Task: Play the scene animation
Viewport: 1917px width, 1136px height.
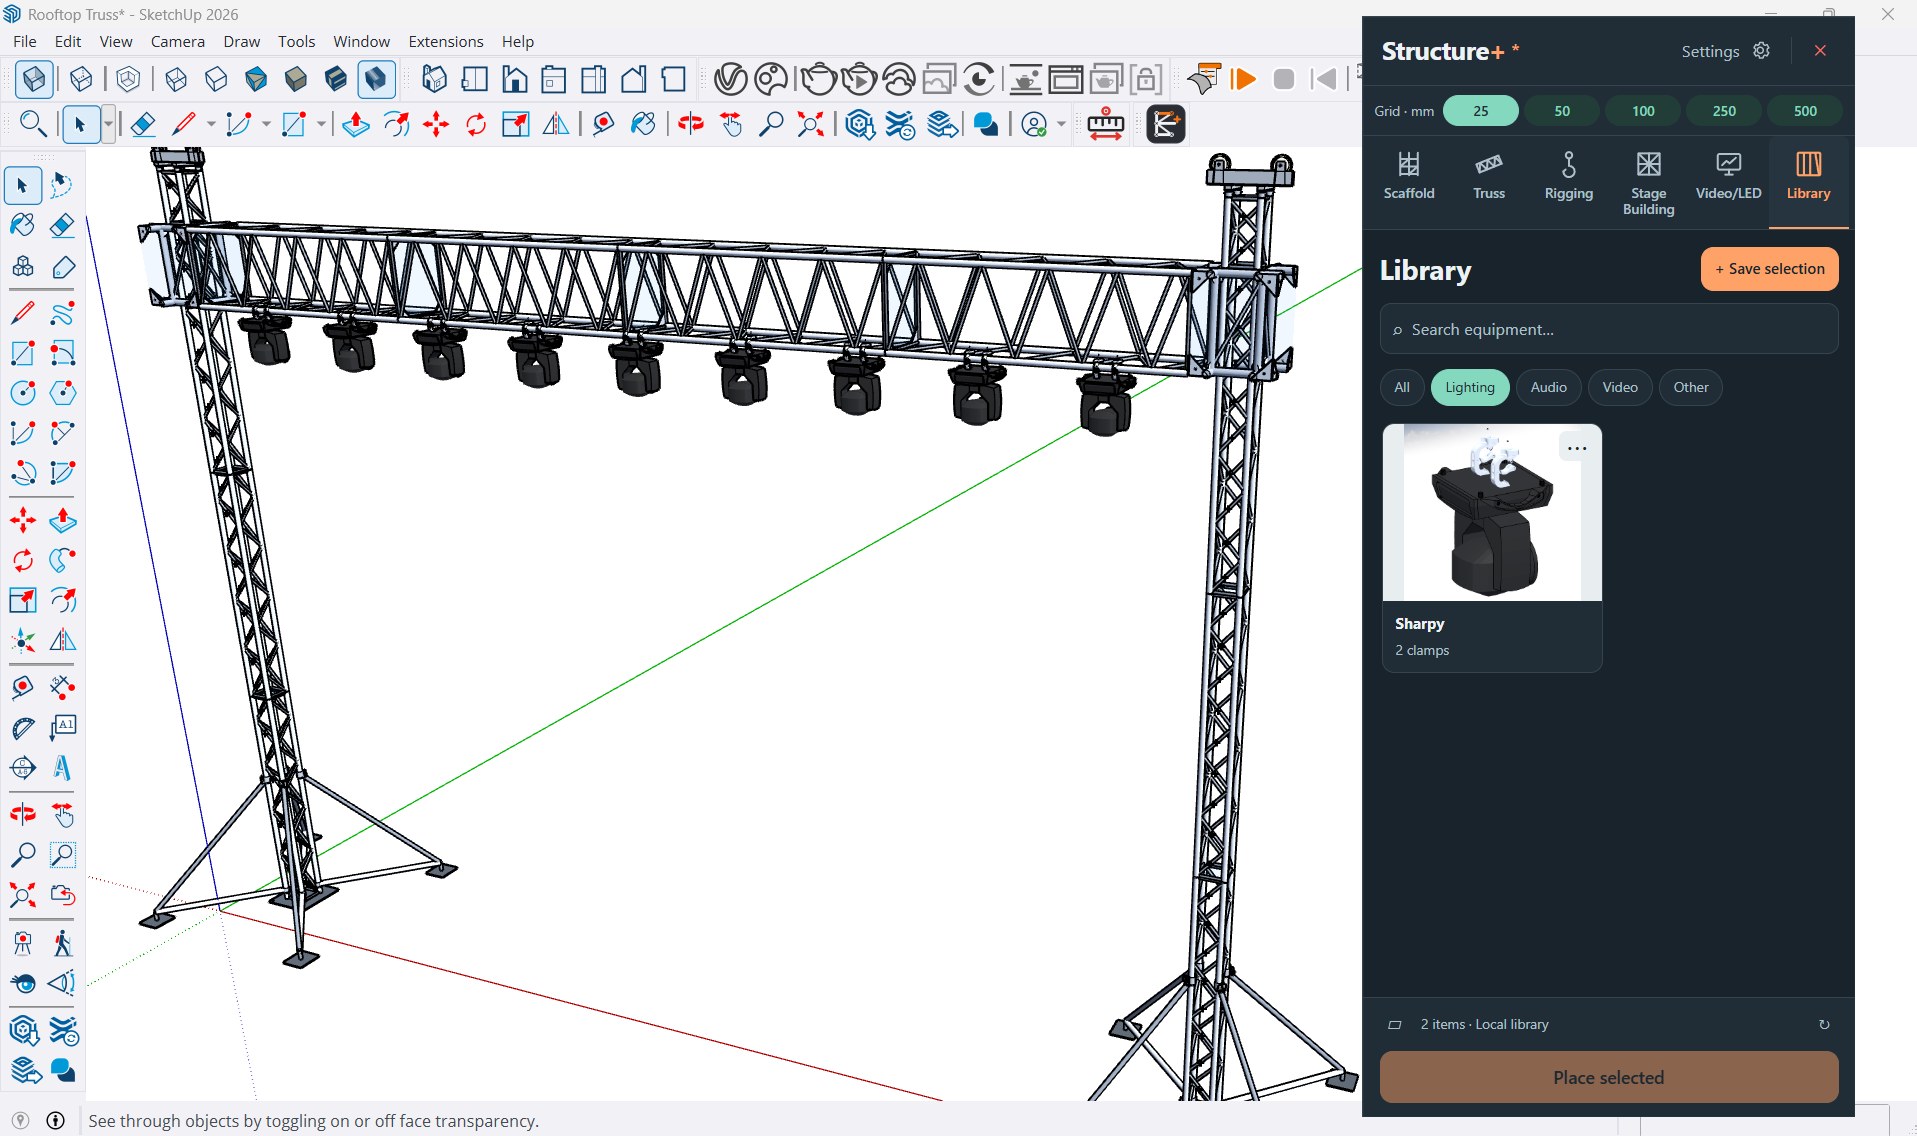Action: tap(1243, 79)
